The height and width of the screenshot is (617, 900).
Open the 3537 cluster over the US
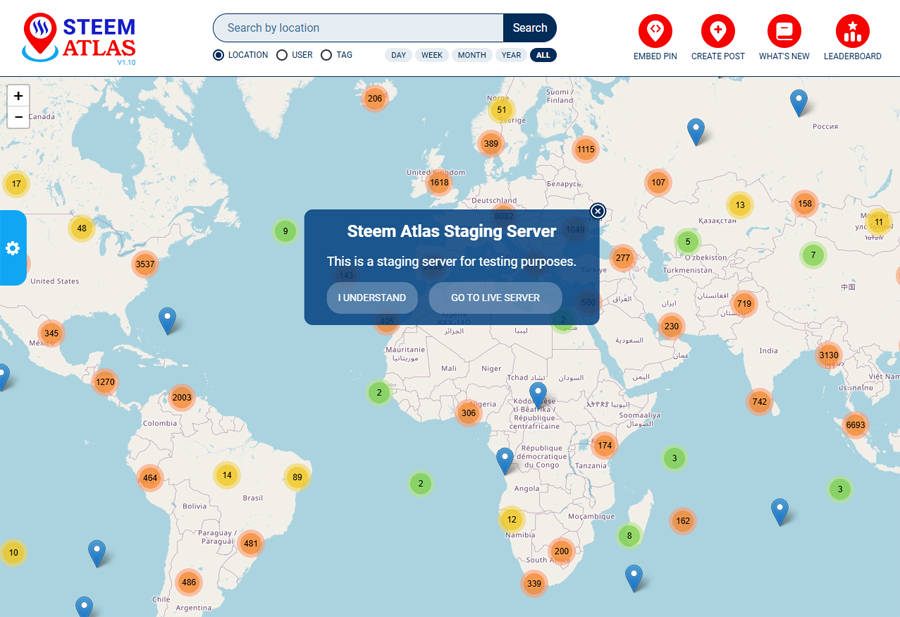[145, 264]
